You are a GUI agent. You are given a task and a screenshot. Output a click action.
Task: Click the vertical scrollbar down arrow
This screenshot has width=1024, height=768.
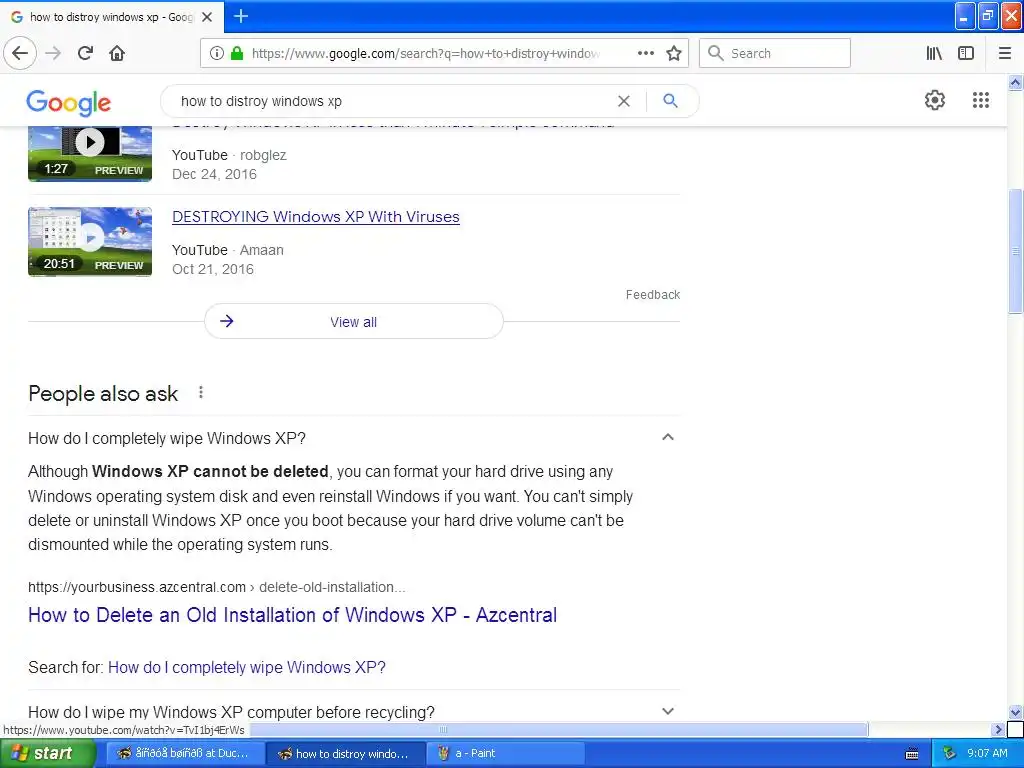(x=1015, y=712)
